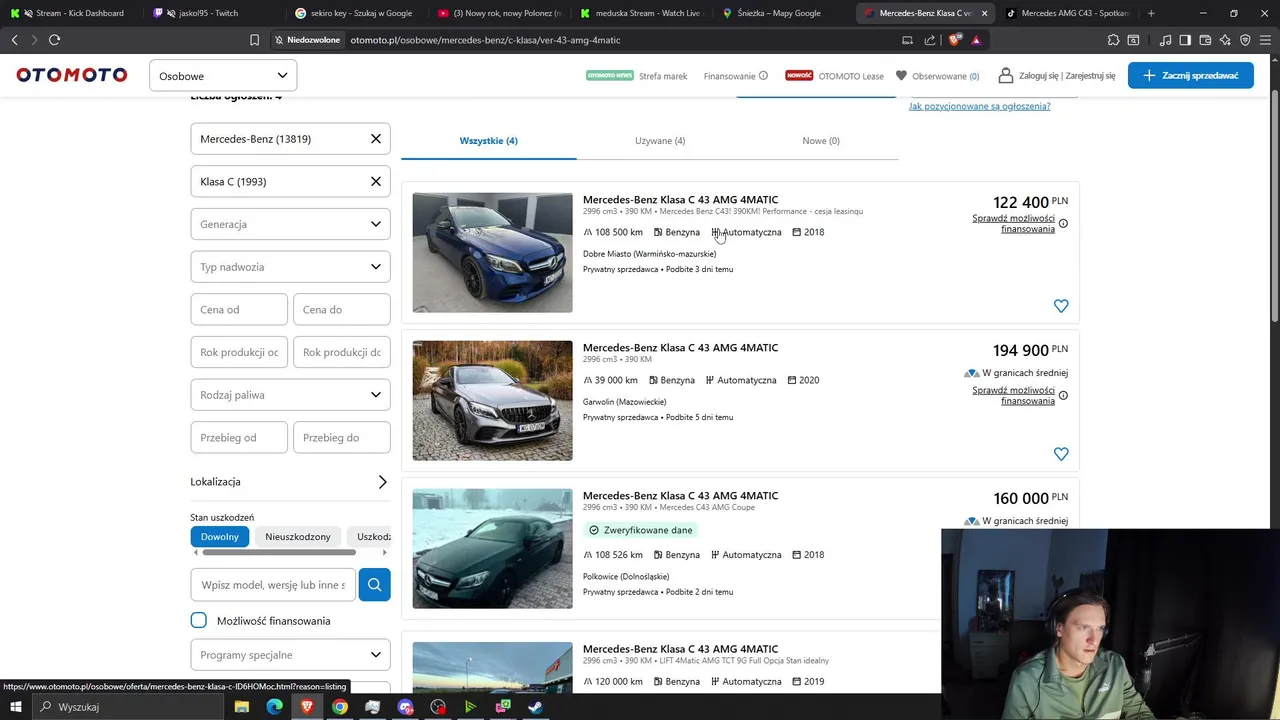Open the Cena od field
Image resolution: width=1280 pixels, height=720 pixels.
click(x=239, y=310)
